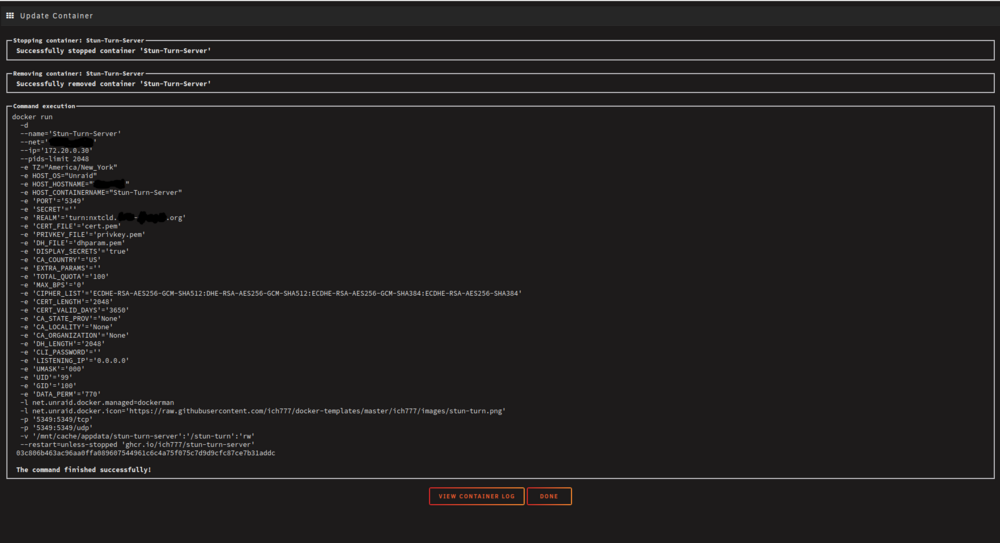Screen dimensions: 1000x543
Task: Click the 'CA_LOCALITY'='None' line
Action: [x=66, y=327]
